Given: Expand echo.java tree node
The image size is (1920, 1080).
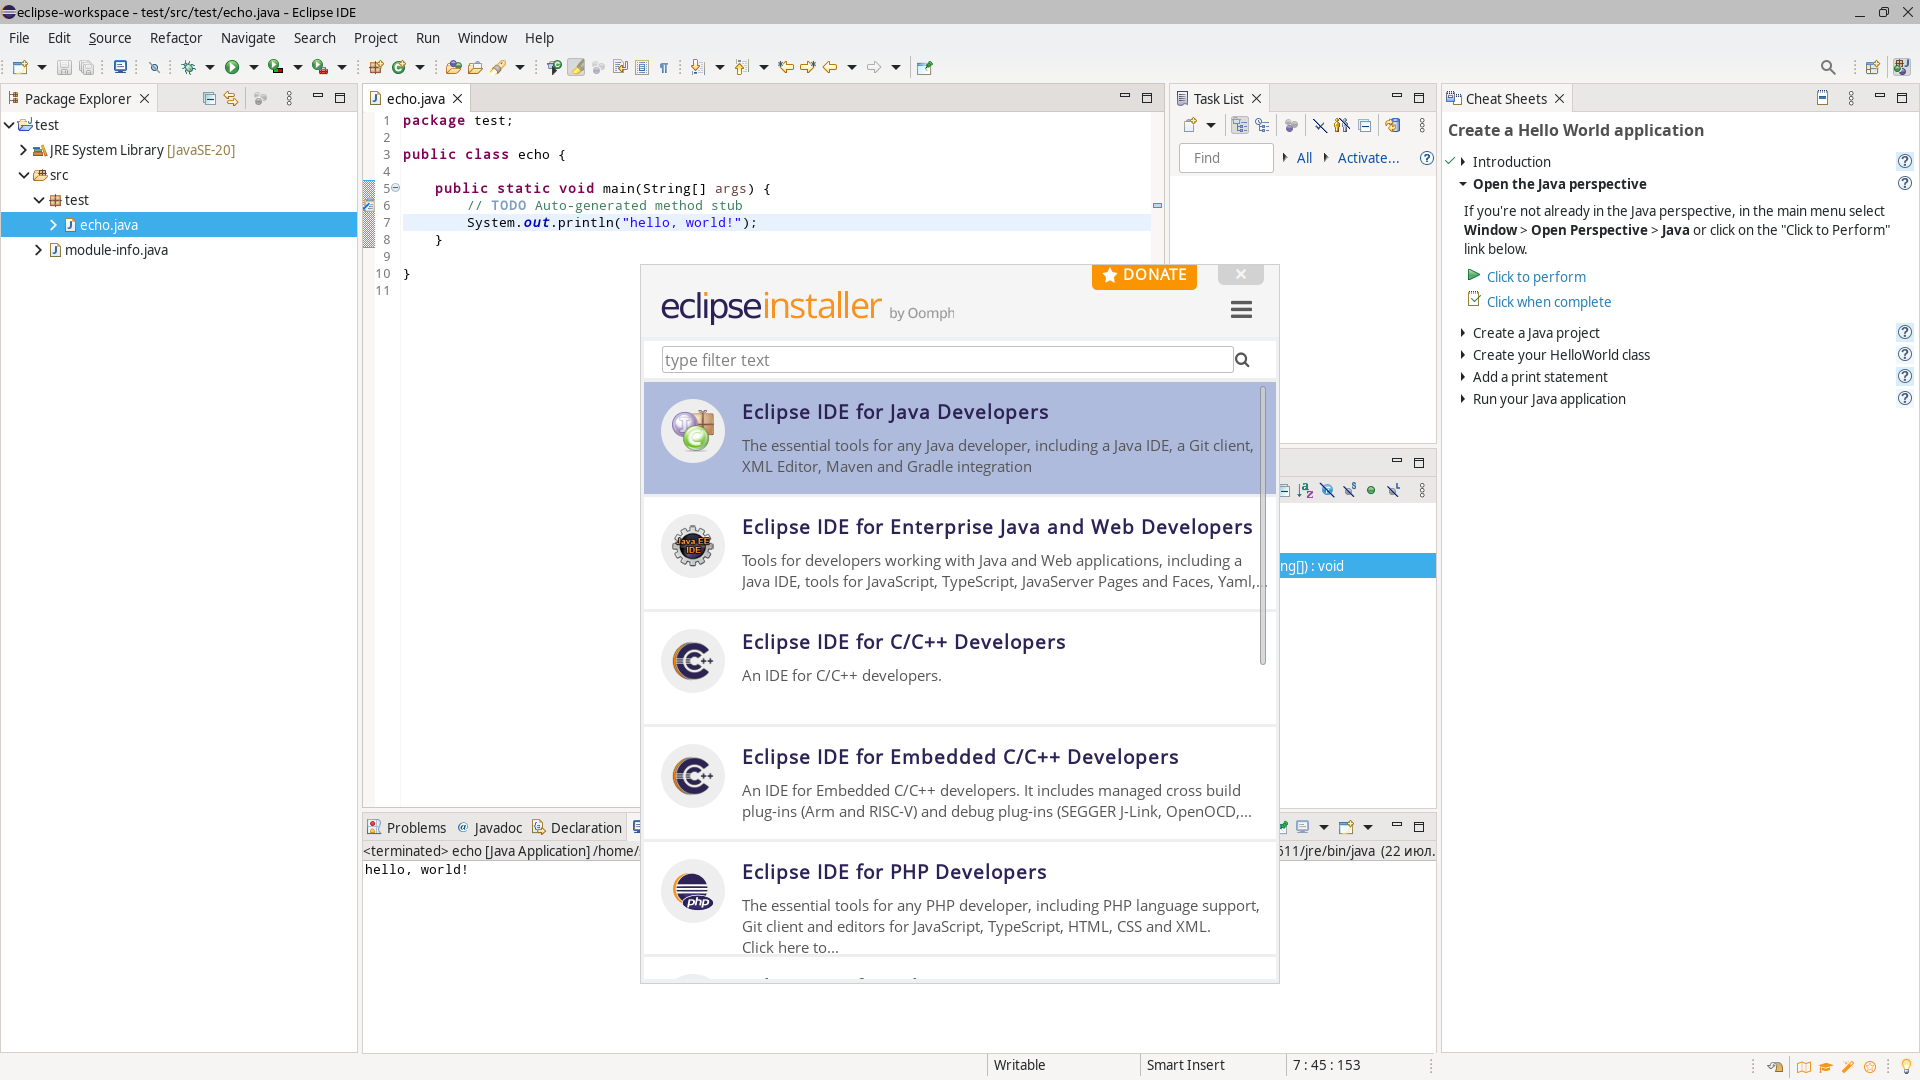Looking at the screenshot, I should point(53,225).
